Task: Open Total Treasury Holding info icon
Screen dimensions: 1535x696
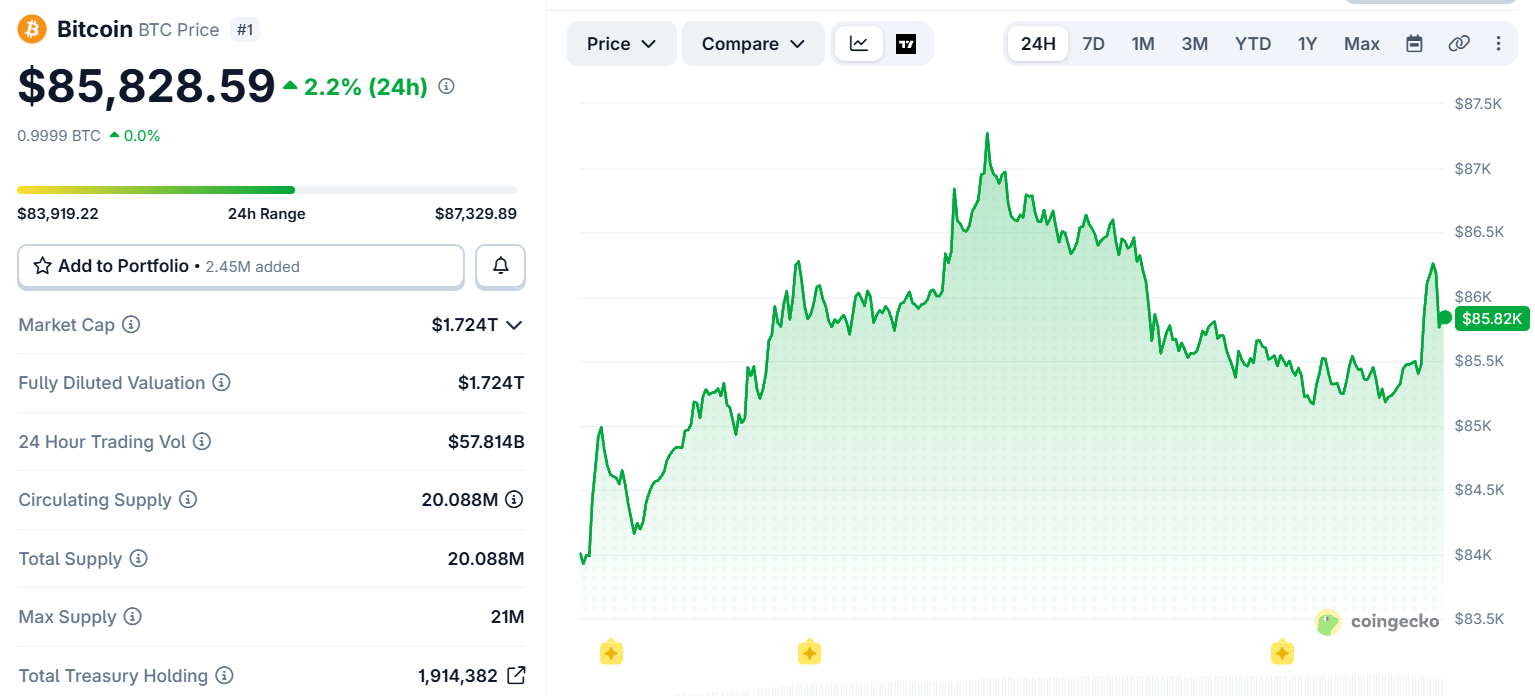Action: pyautogui.click(x=225, y=676)
